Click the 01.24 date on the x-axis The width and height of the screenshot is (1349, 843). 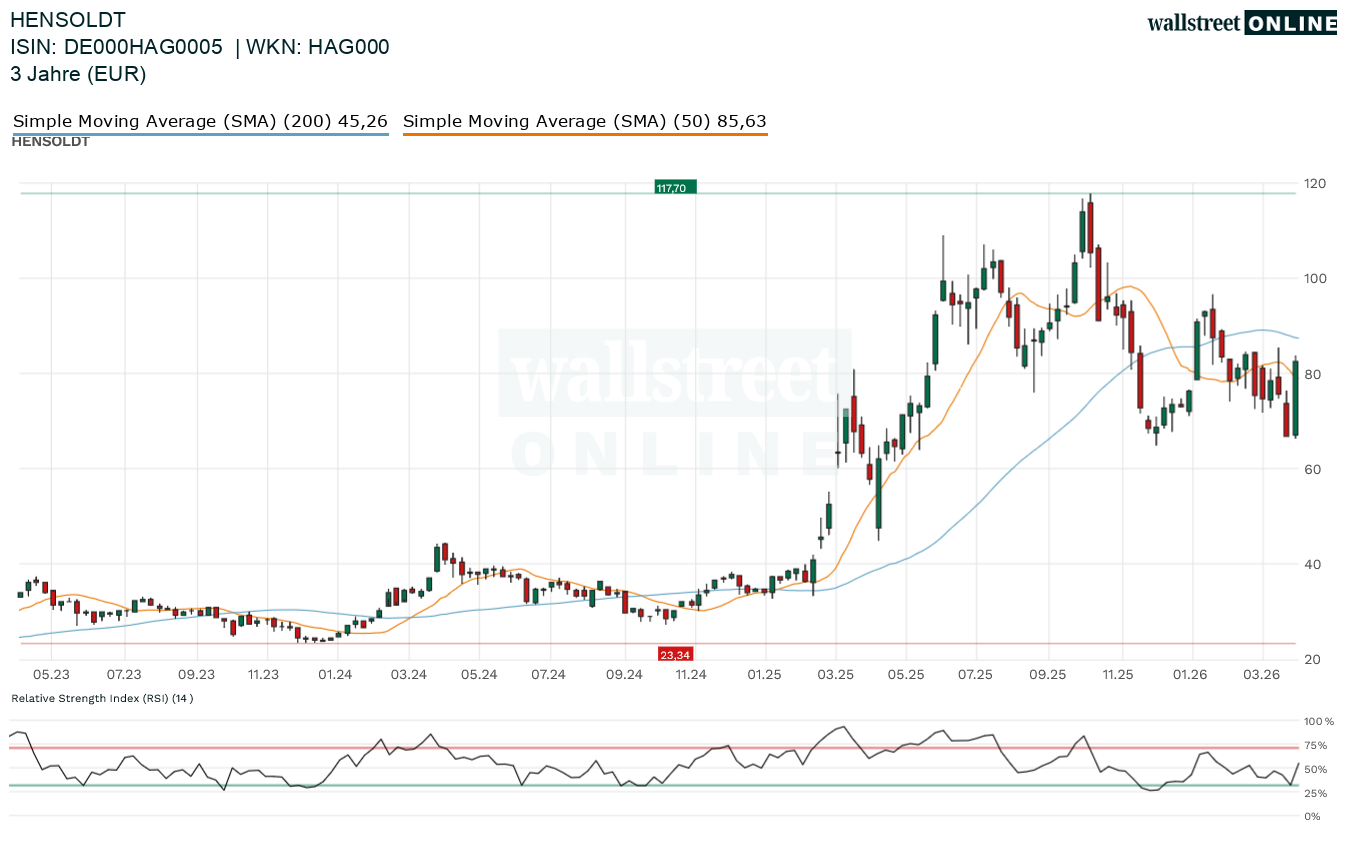pos(335,675)
